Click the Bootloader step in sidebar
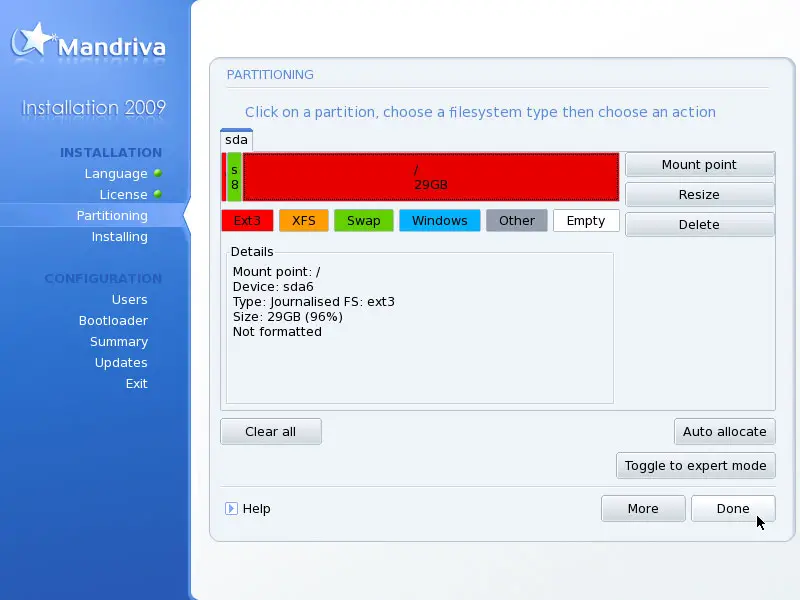The image size is (800, 600). [x=113, y=320]
